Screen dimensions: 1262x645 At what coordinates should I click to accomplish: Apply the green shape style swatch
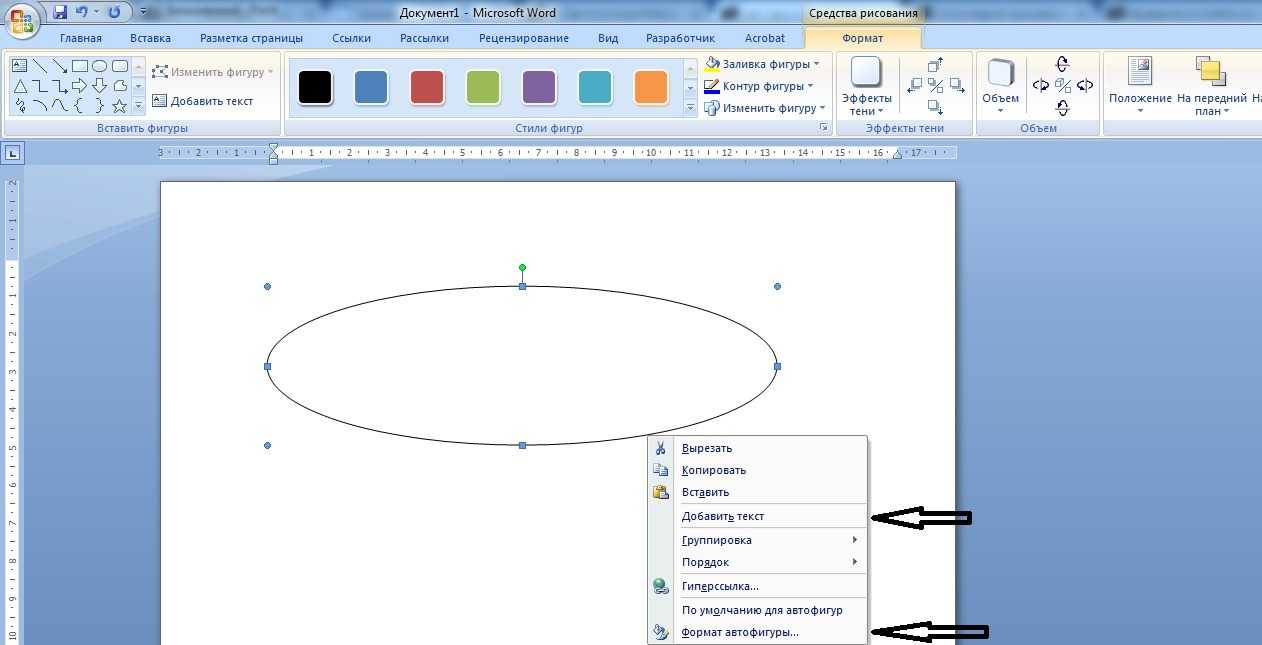483,87
